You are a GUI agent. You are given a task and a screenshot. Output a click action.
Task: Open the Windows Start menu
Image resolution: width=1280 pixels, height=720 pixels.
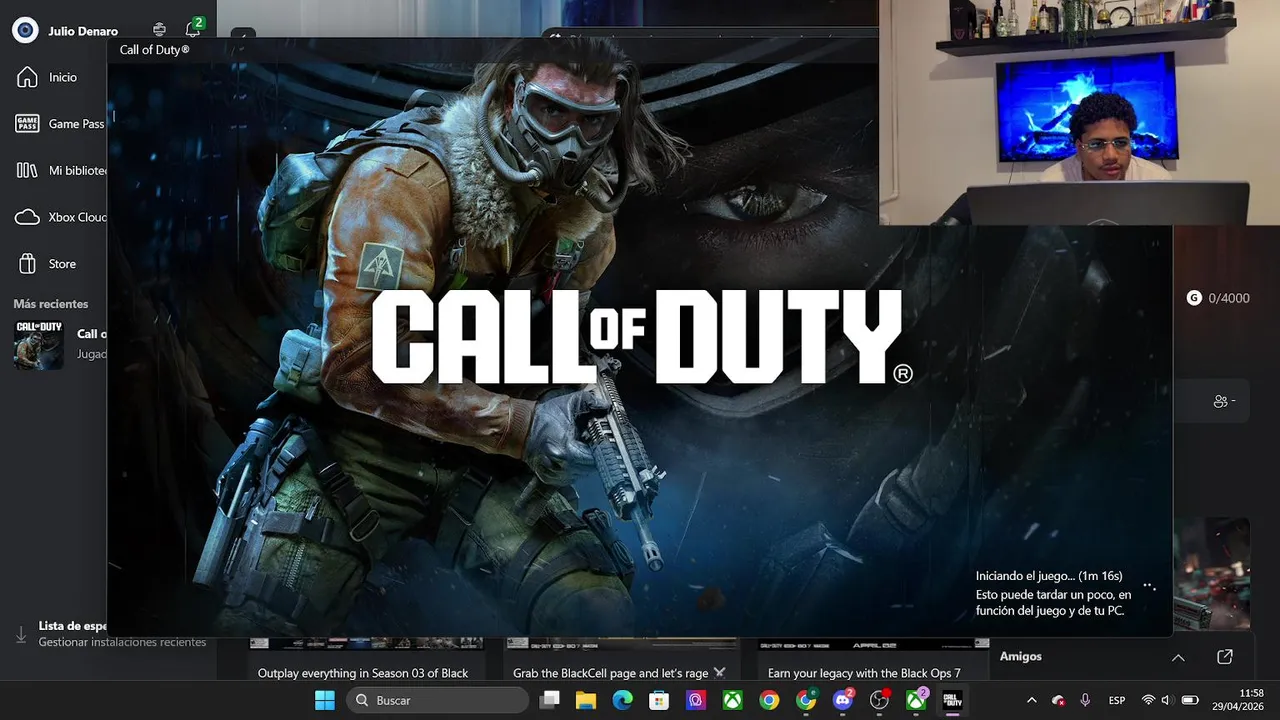pos(325,700)
